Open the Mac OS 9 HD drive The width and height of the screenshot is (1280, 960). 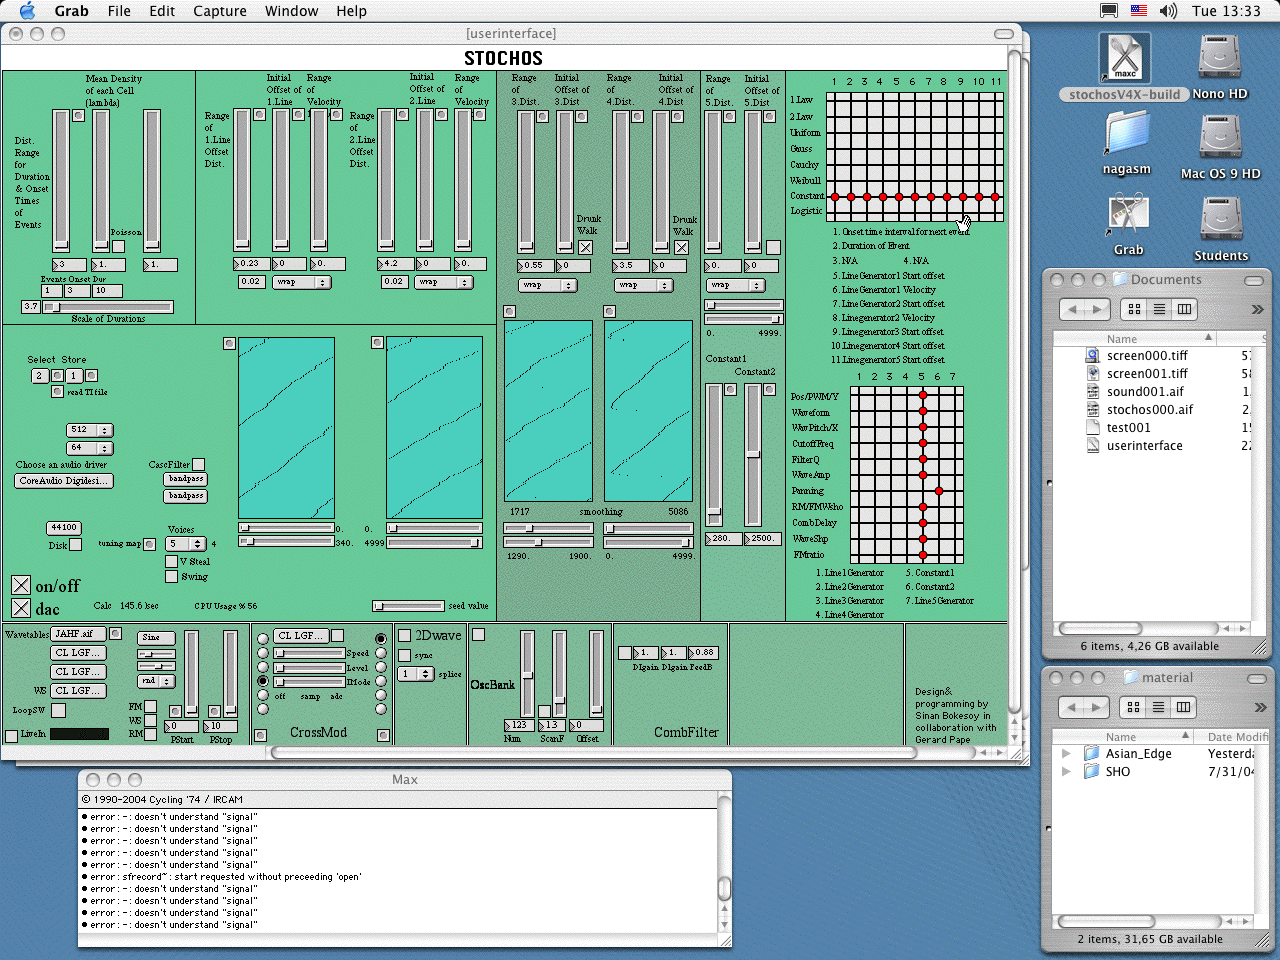[x=1220, y=138]
